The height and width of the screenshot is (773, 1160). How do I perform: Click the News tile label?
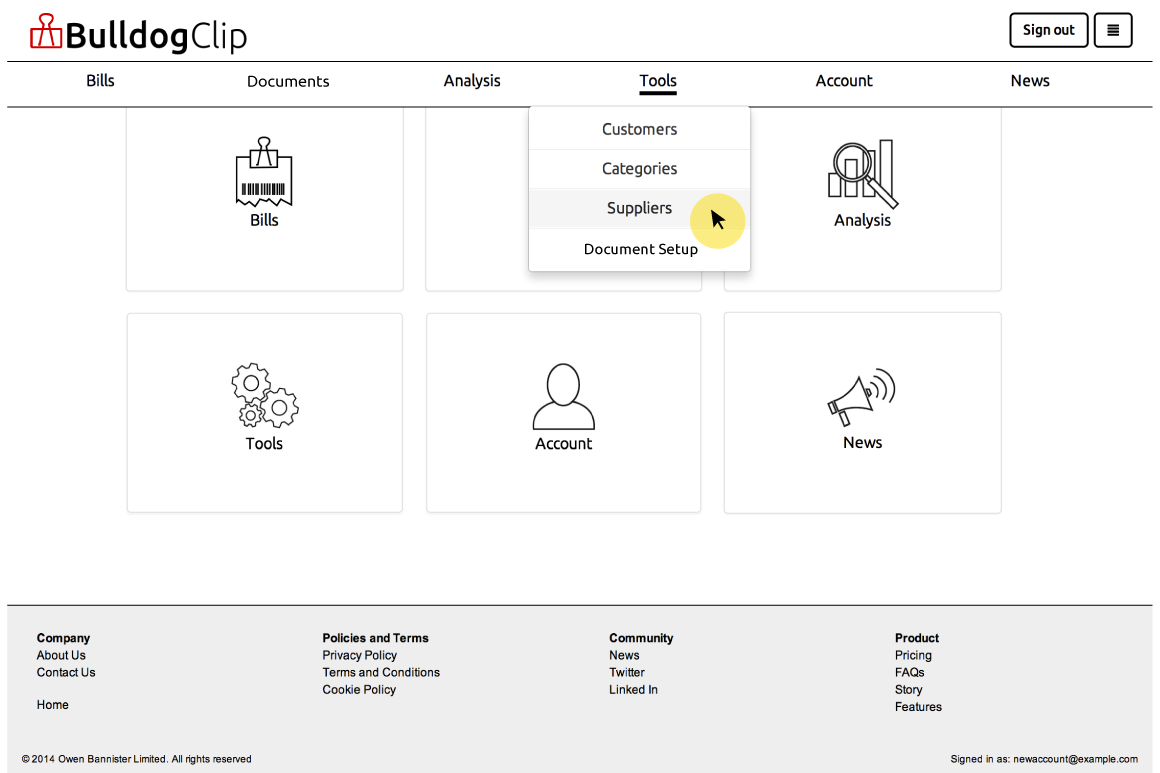tap(863, 442)
